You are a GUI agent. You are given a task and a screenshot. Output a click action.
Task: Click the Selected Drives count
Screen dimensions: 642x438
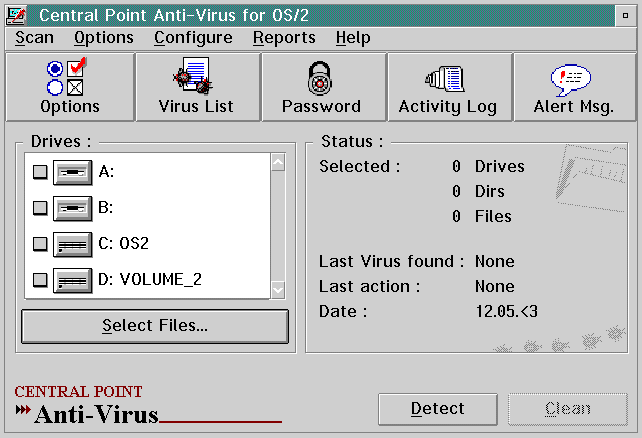[x=456, y=167]
